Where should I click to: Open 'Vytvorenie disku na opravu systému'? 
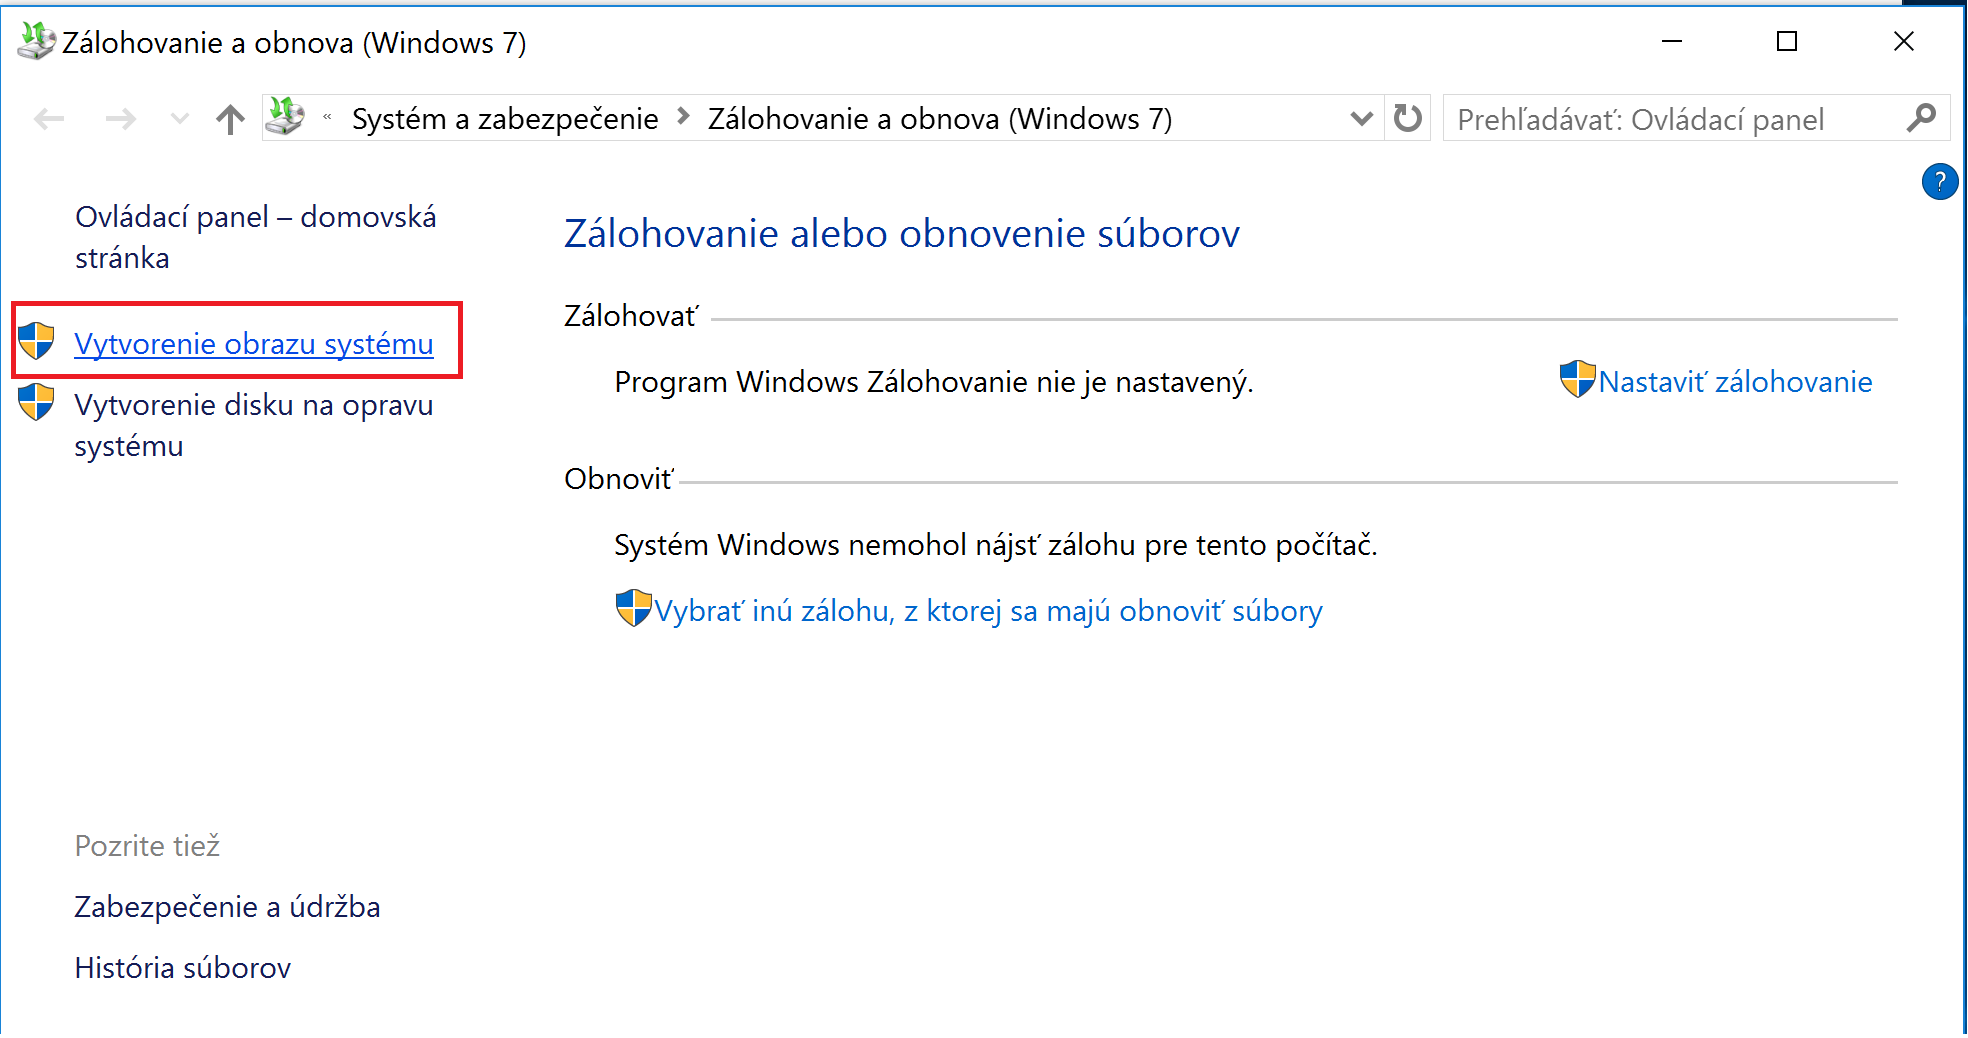(254, 425)
